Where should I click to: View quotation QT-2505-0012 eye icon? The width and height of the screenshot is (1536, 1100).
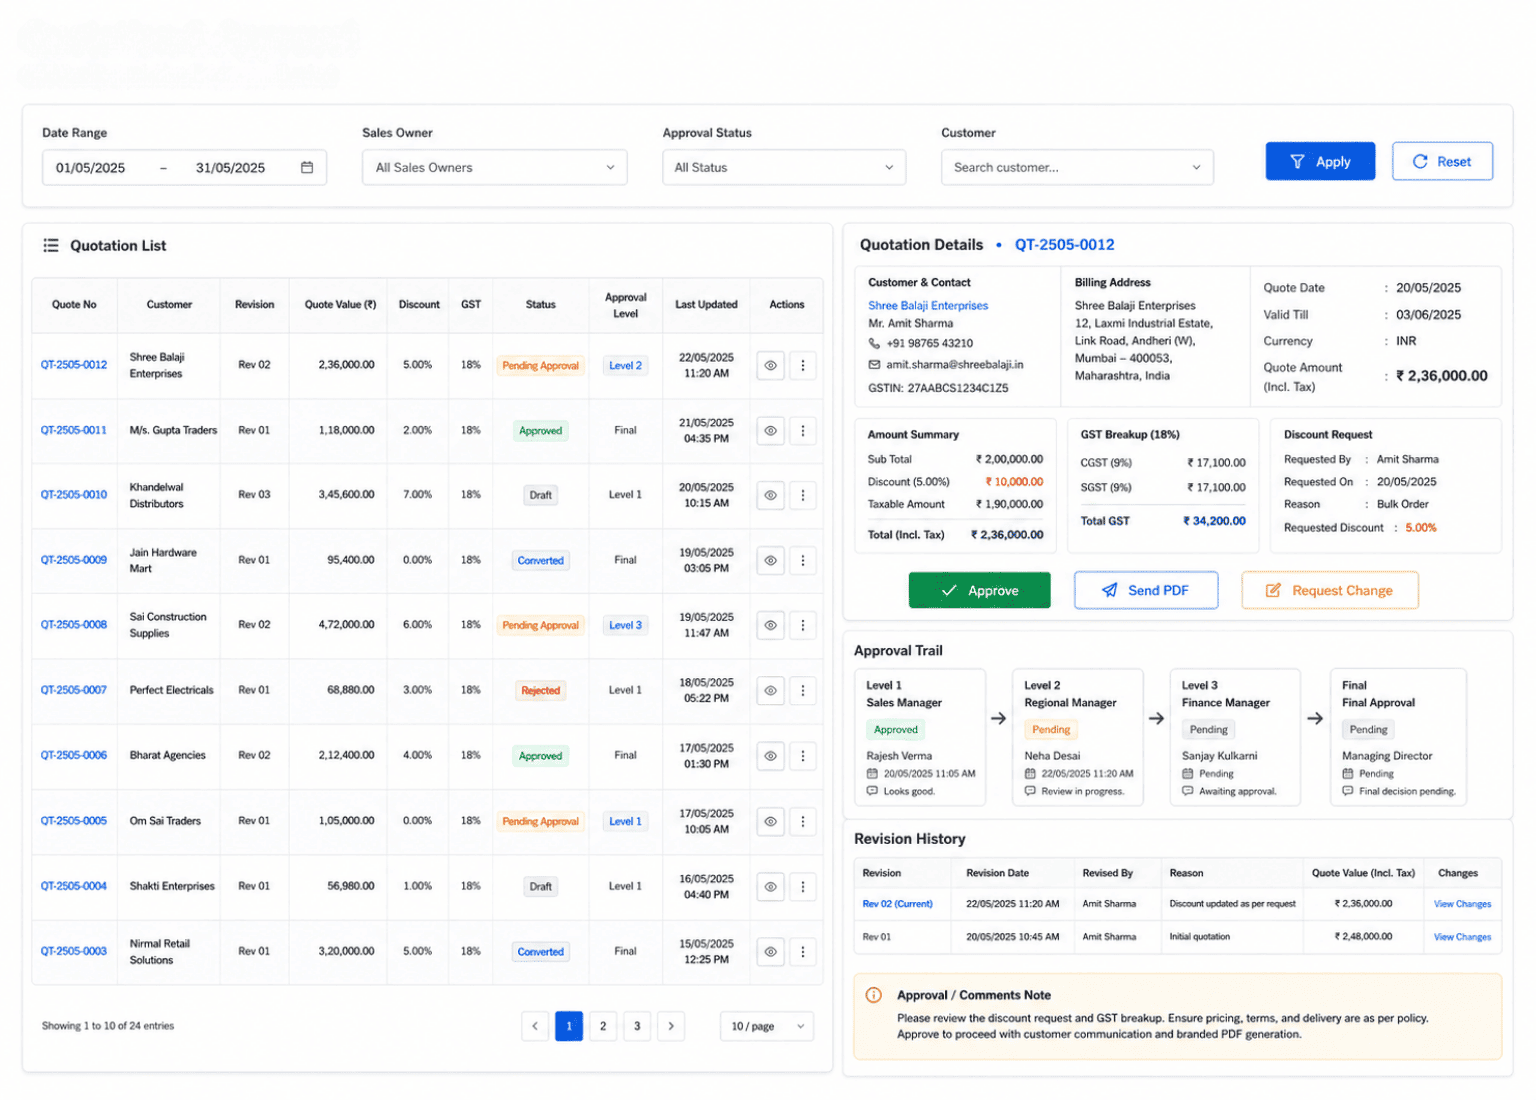coord(770,366)
